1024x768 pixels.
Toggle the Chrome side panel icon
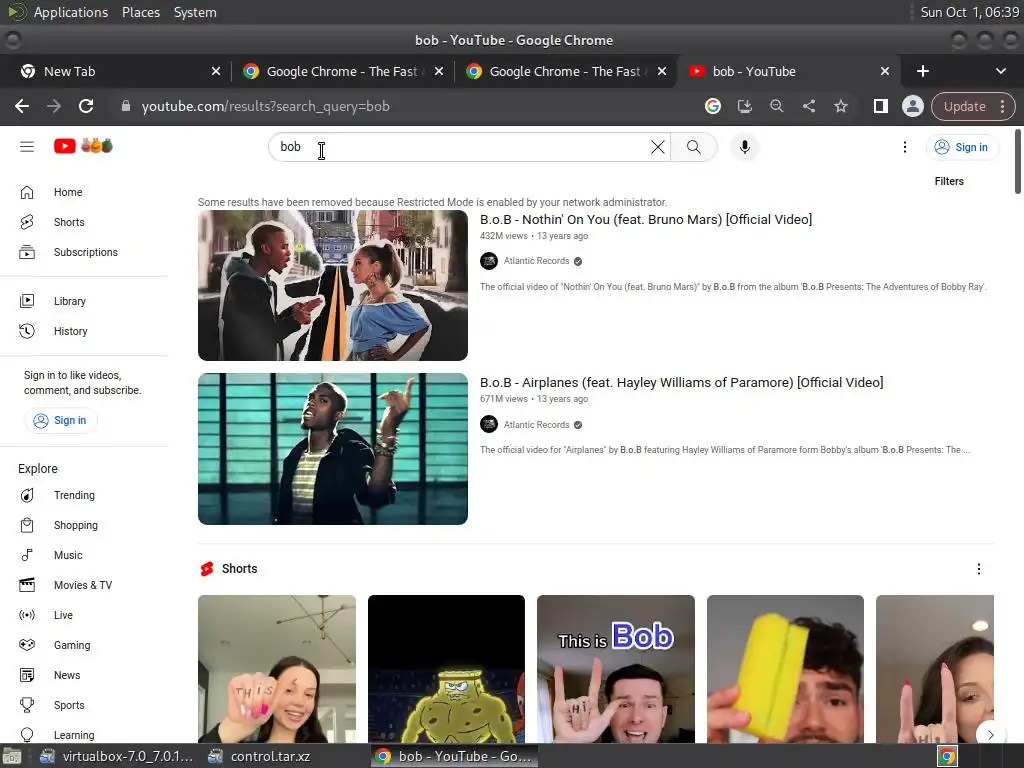click(x=880, y=106)
